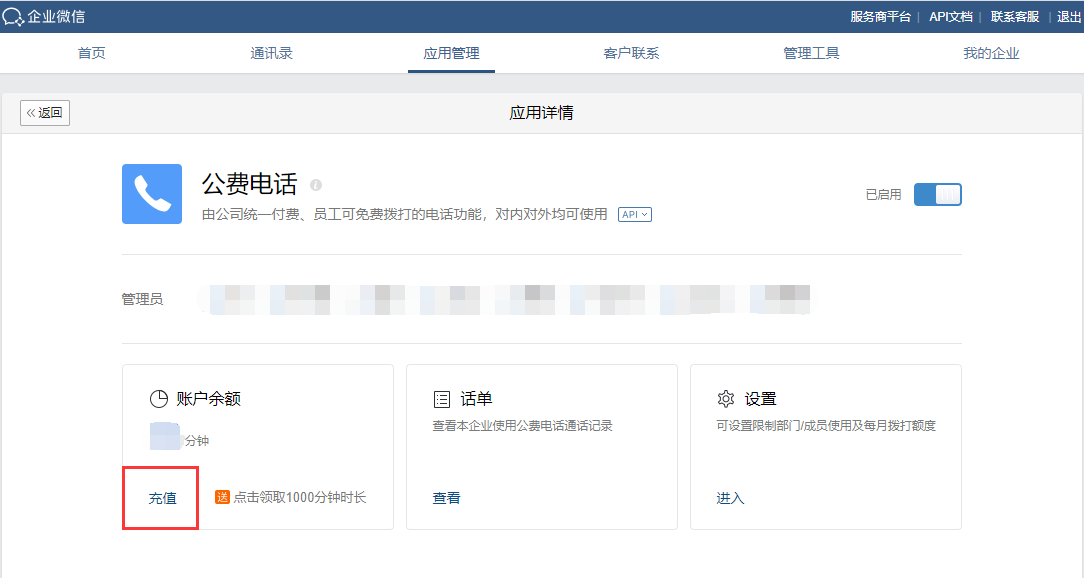The width and height of the screenshot is (1084, 578).
Task: Click 进入 to enter settings
Action: pyautogui.click(x=730, y=498)
